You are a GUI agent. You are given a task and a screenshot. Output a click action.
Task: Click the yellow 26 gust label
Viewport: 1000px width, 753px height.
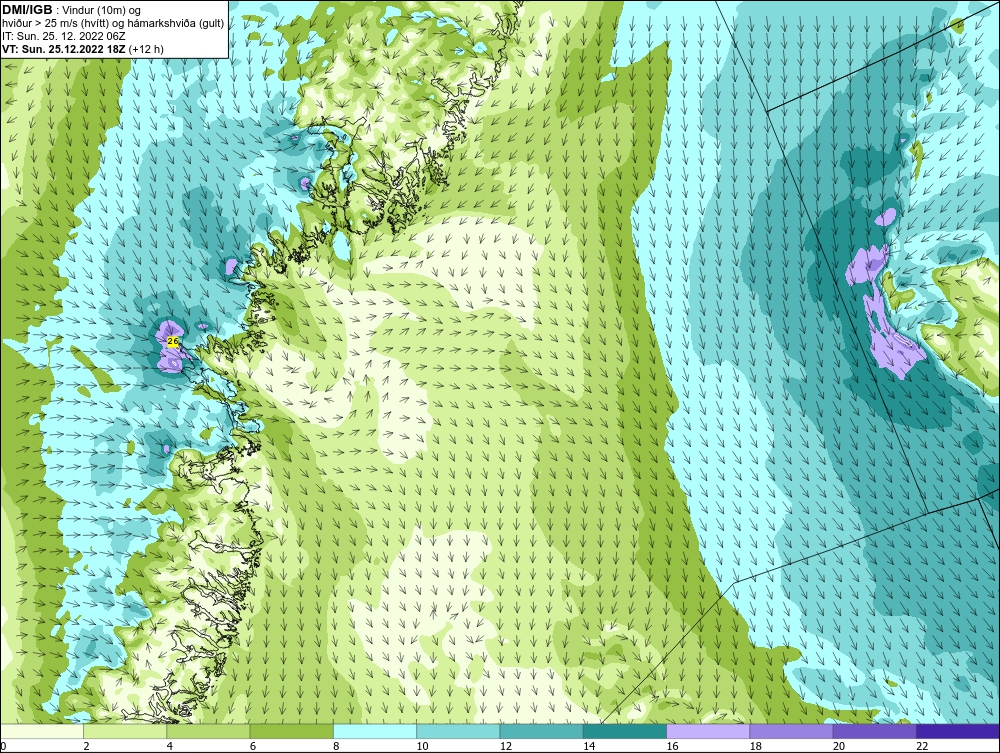[x=173, y=341]
